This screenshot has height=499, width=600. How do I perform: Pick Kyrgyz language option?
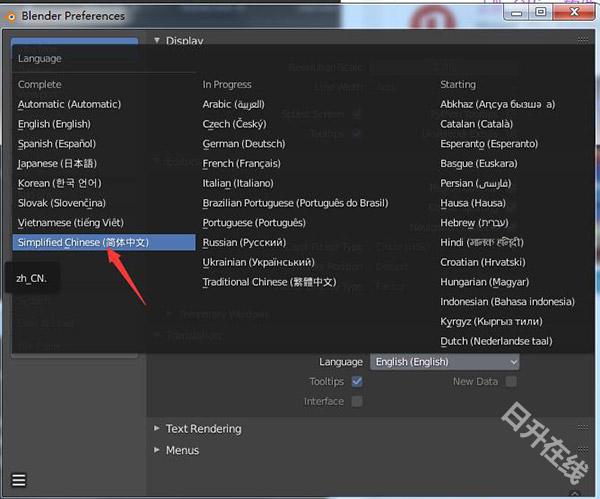click(491, 321)
